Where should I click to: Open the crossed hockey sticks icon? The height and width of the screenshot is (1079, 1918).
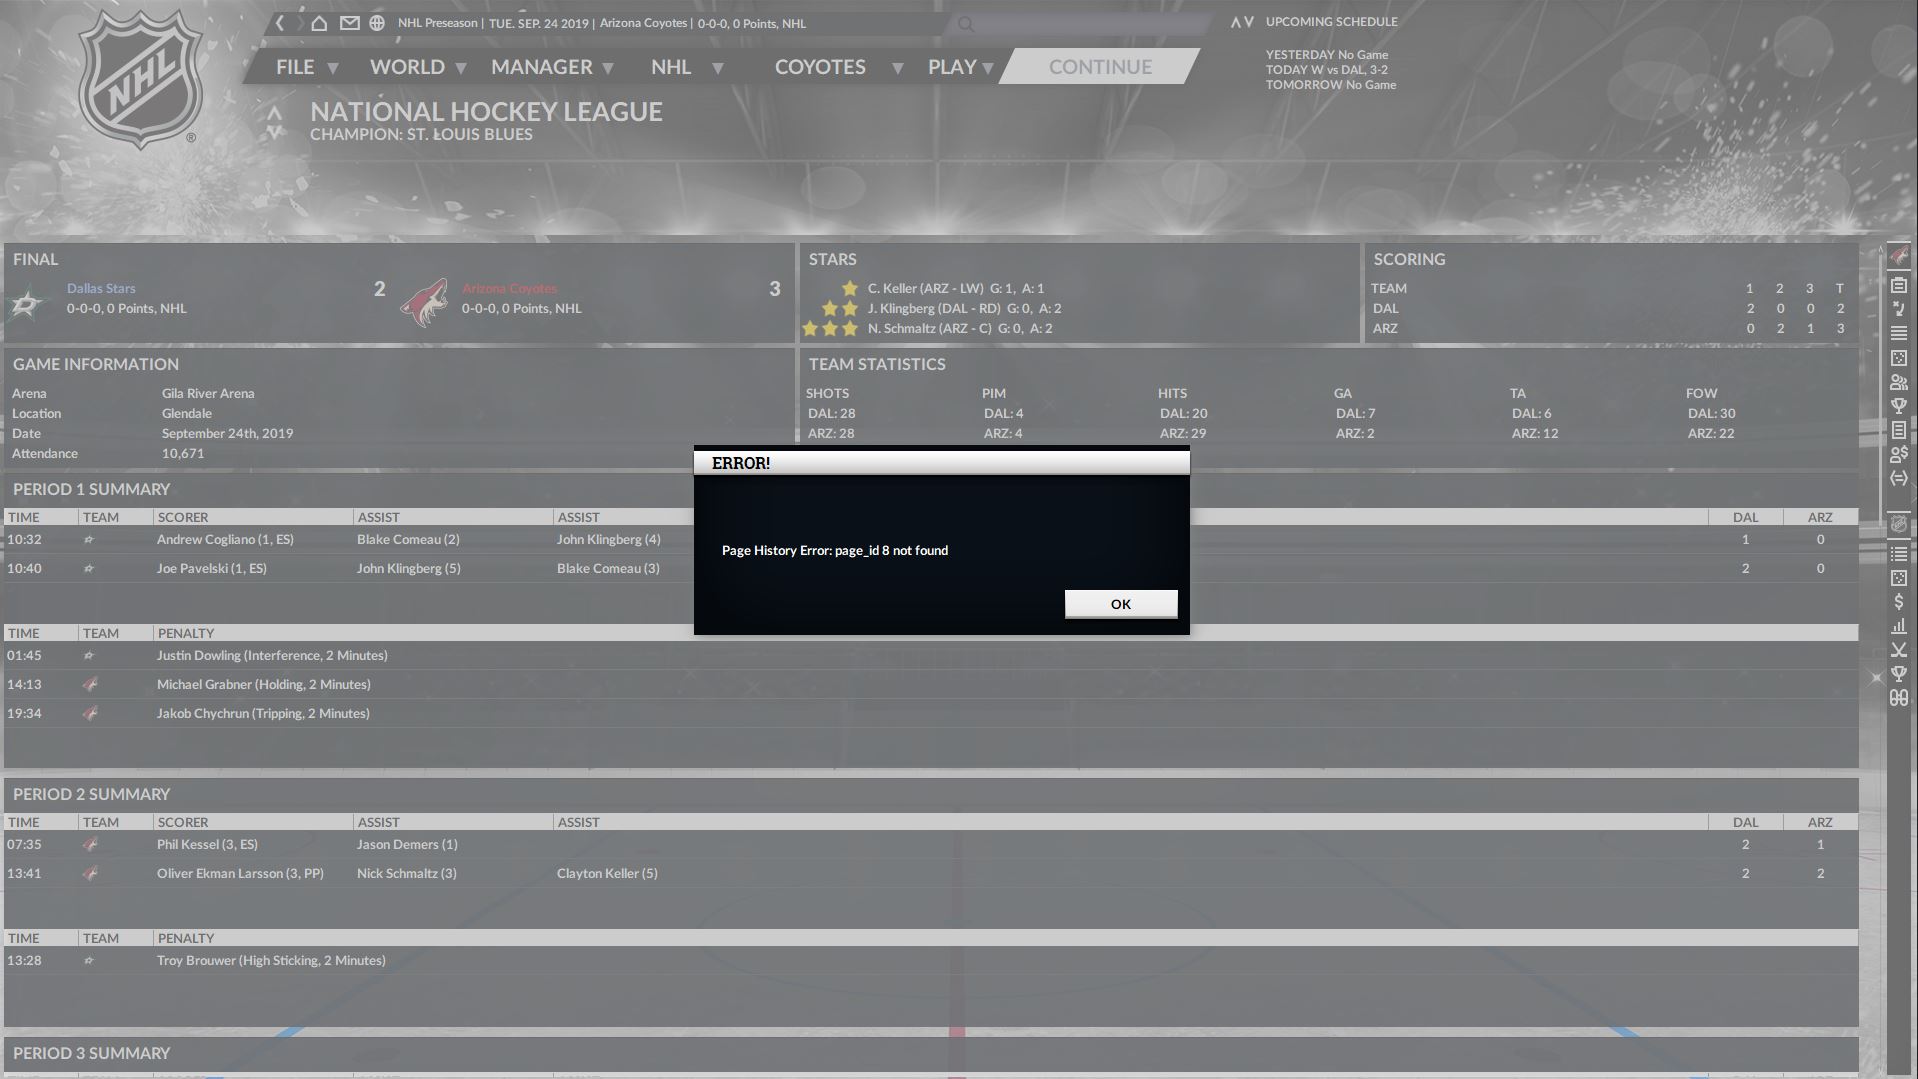tap(1898, 650)
